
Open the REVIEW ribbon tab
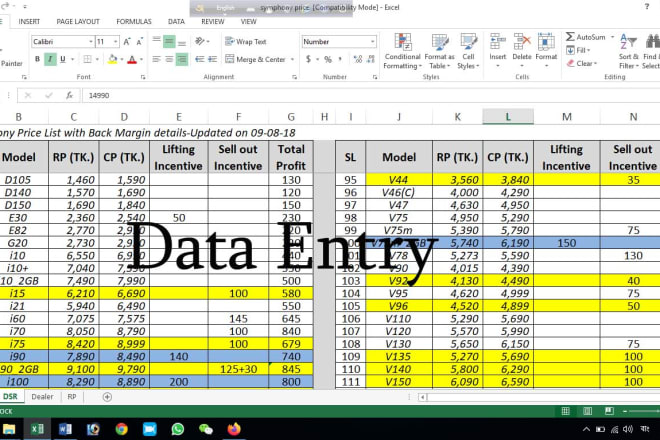pos(213,21)
